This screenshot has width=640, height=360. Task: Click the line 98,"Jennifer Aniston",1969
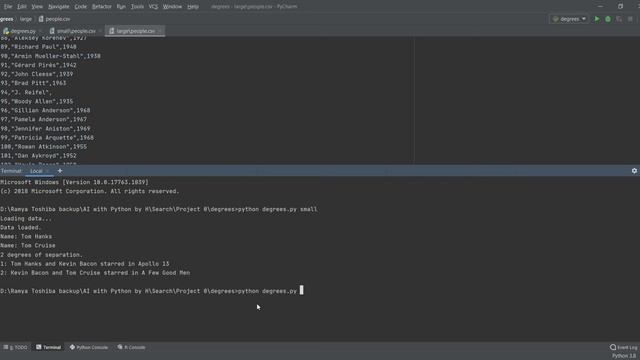[x=45, y=129]
